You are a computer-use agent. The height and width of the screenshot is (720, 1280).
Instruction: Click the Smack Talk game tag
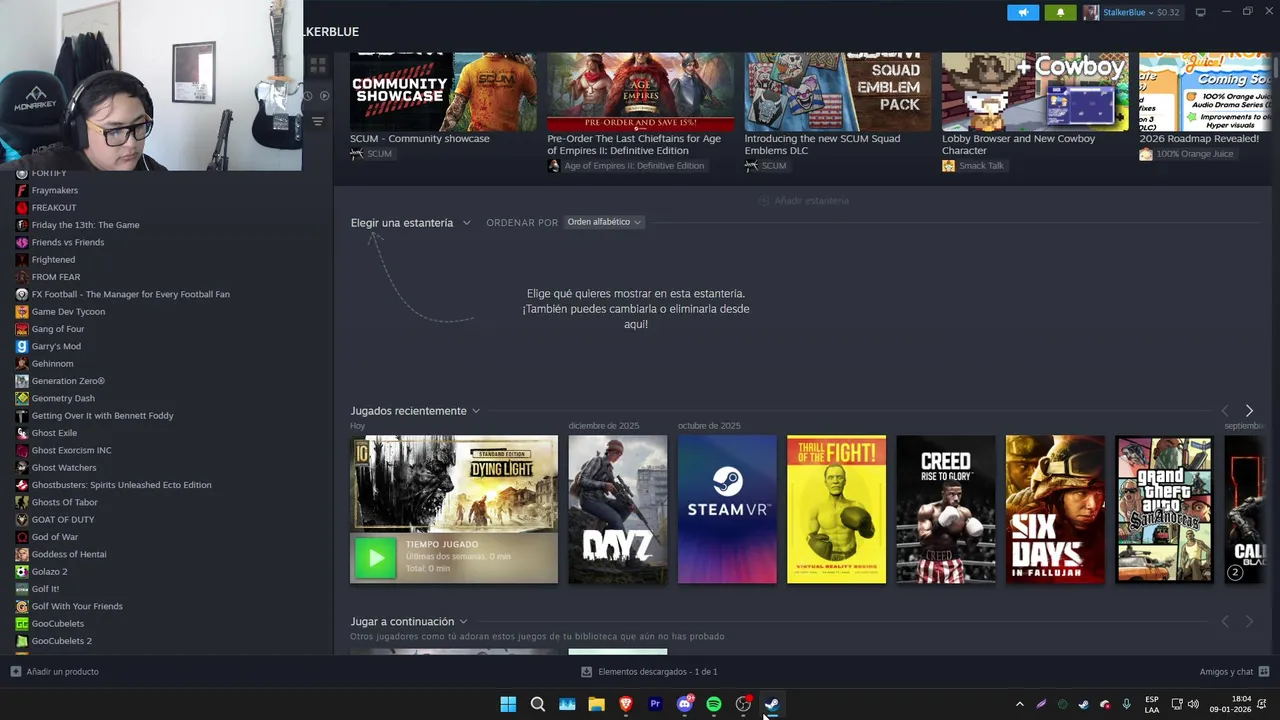tap(973, 165)
